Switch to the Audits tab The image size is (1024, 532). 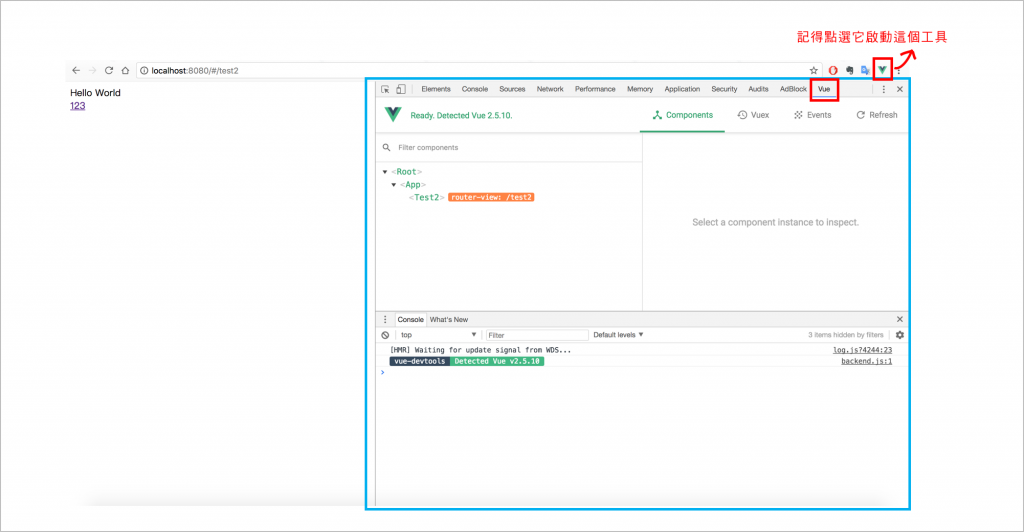point(758,89)
